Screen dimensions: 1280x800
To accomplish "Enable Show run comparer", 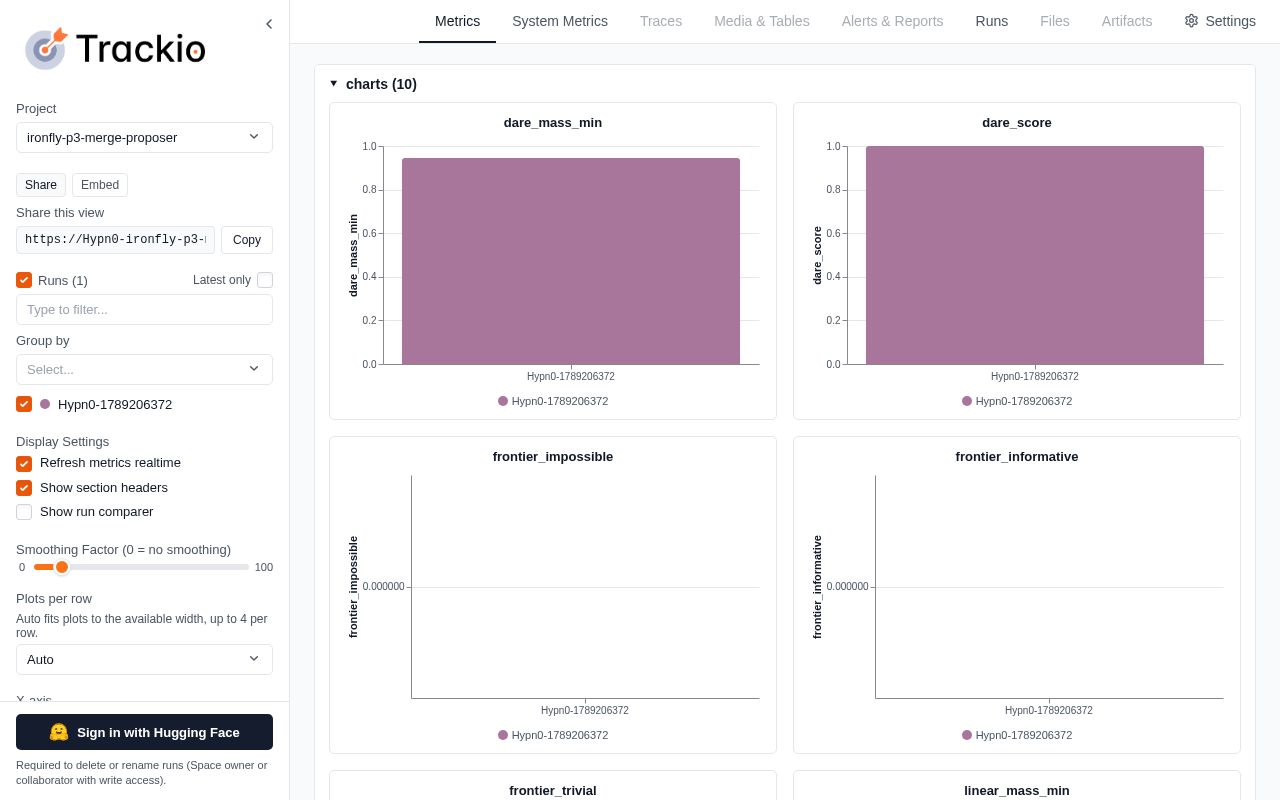I will pos(24,512).
